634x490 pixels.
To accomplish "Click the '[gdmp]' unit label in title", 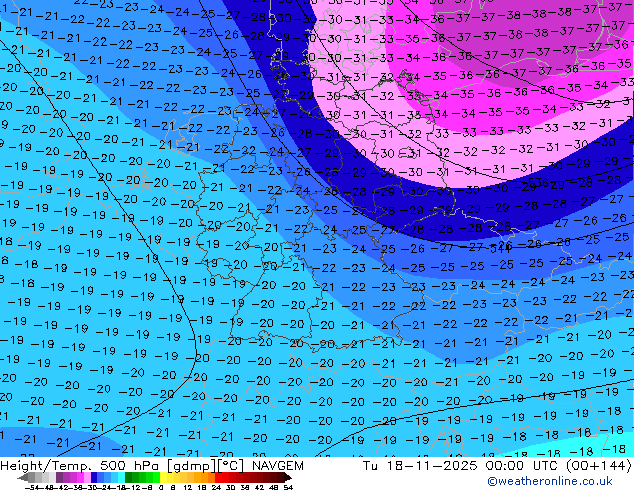I will click(x=190, y=466).
